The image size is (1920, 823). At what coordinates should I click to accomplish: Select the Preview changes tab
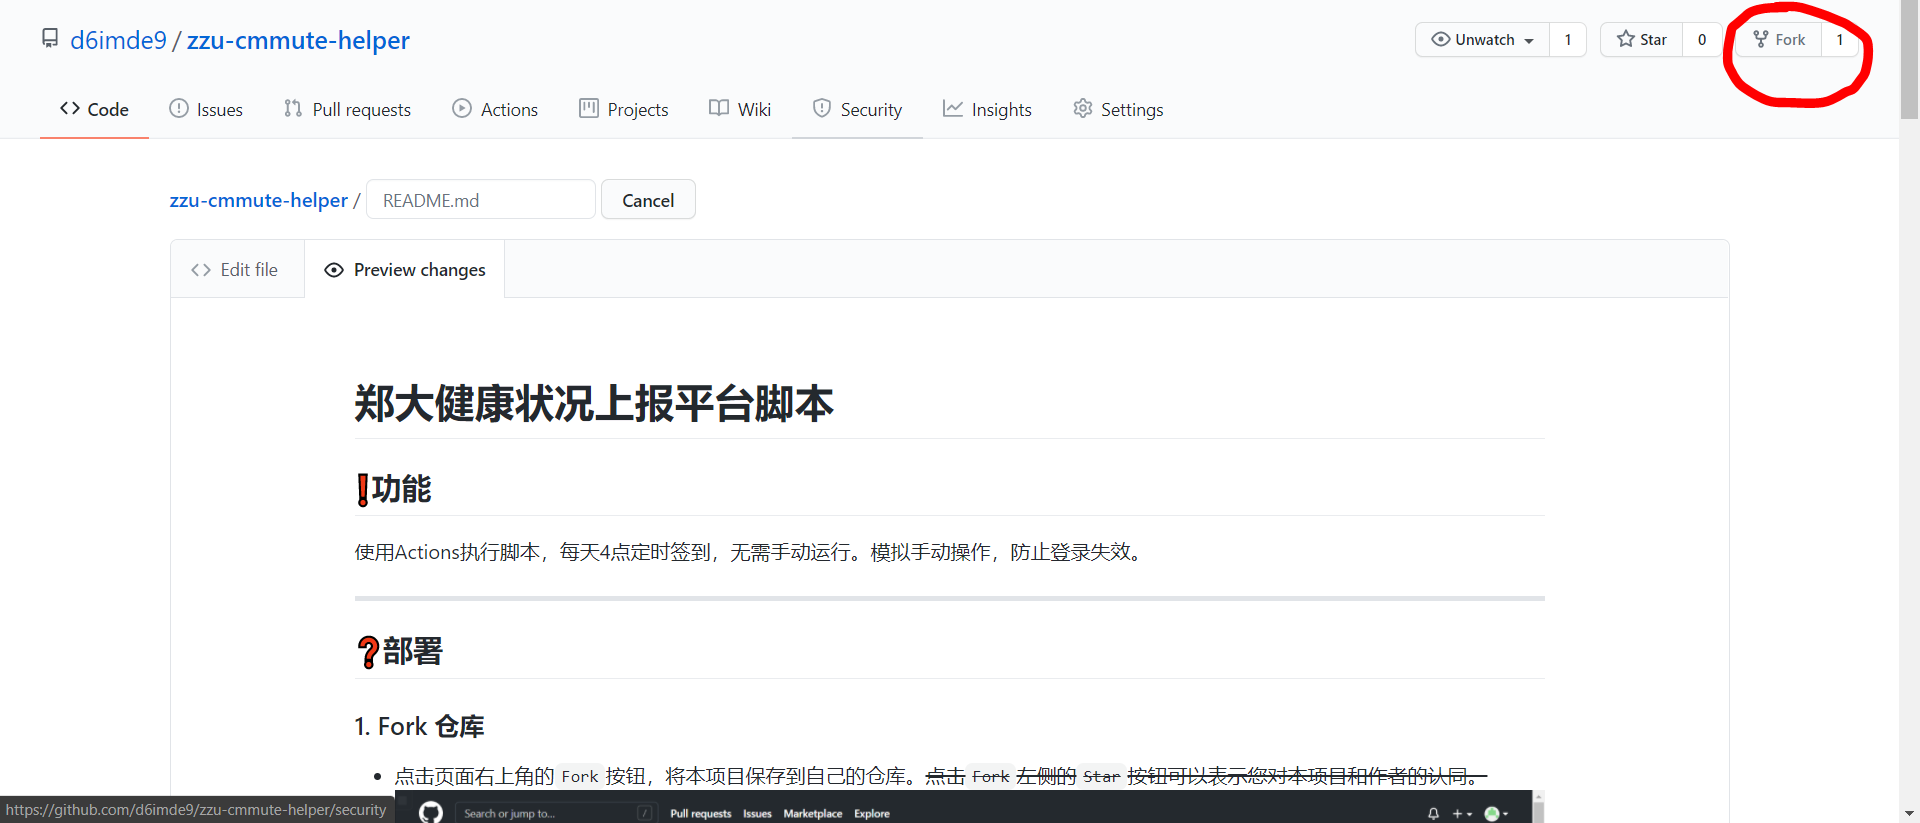tap(405, 270)
